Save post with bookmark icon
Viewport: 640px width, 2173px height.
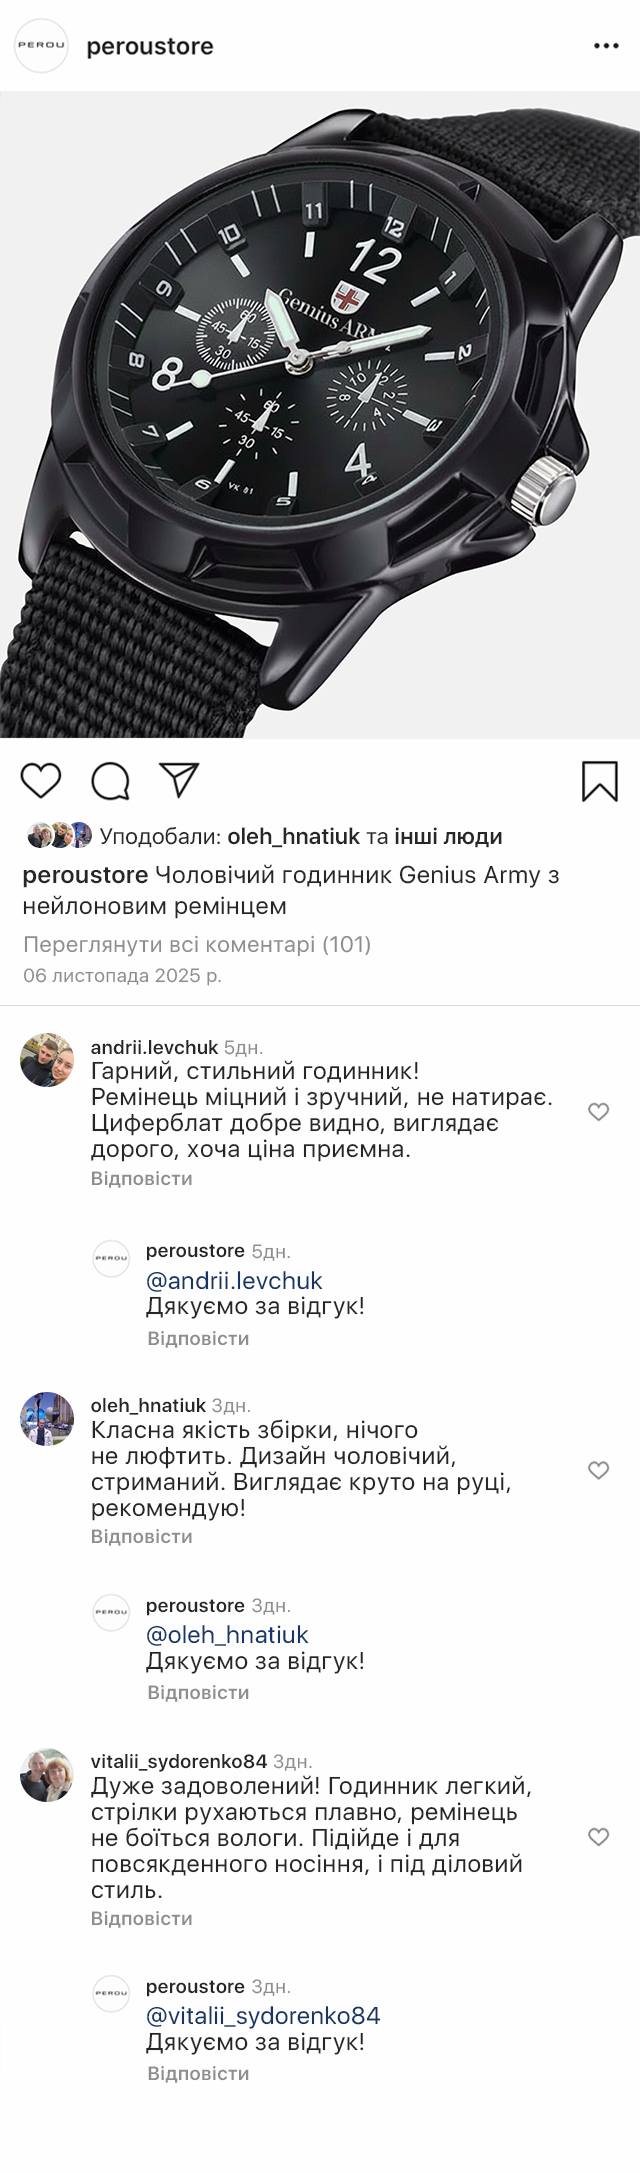(x=600, y=781)
